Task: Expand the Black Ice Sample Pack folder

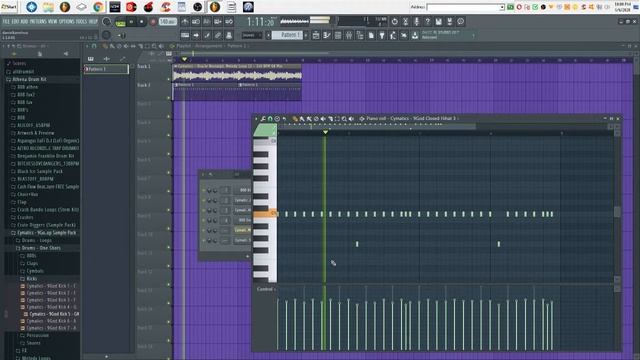Action: click(40, 171)
